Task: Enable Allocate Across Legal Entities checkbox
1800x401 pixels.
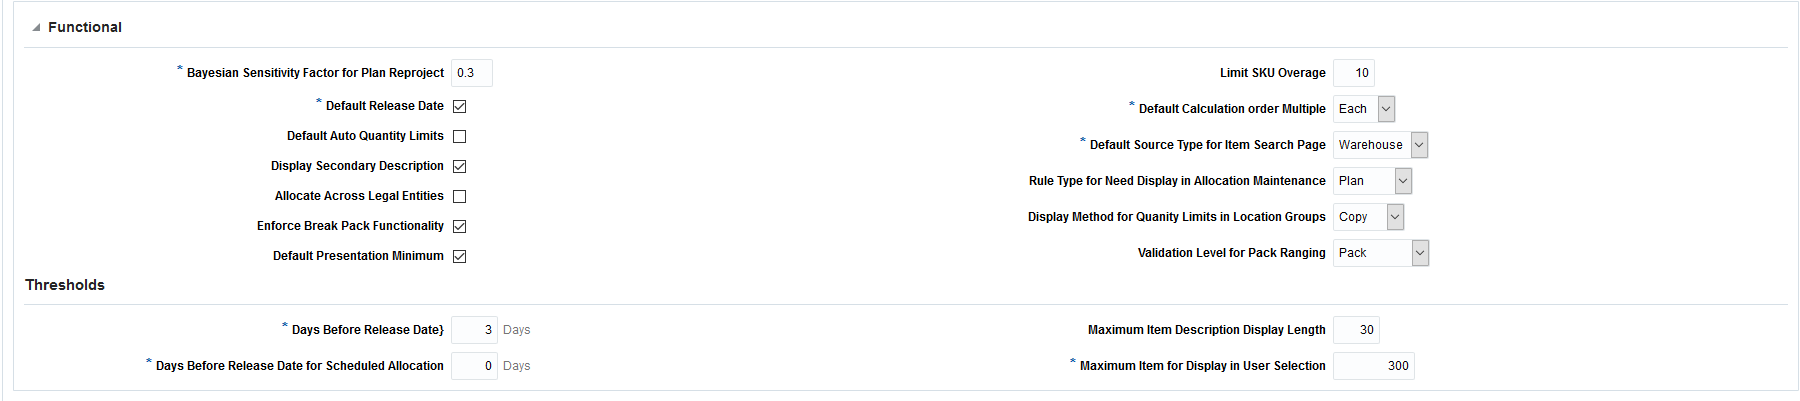Action: pos(459,196)
